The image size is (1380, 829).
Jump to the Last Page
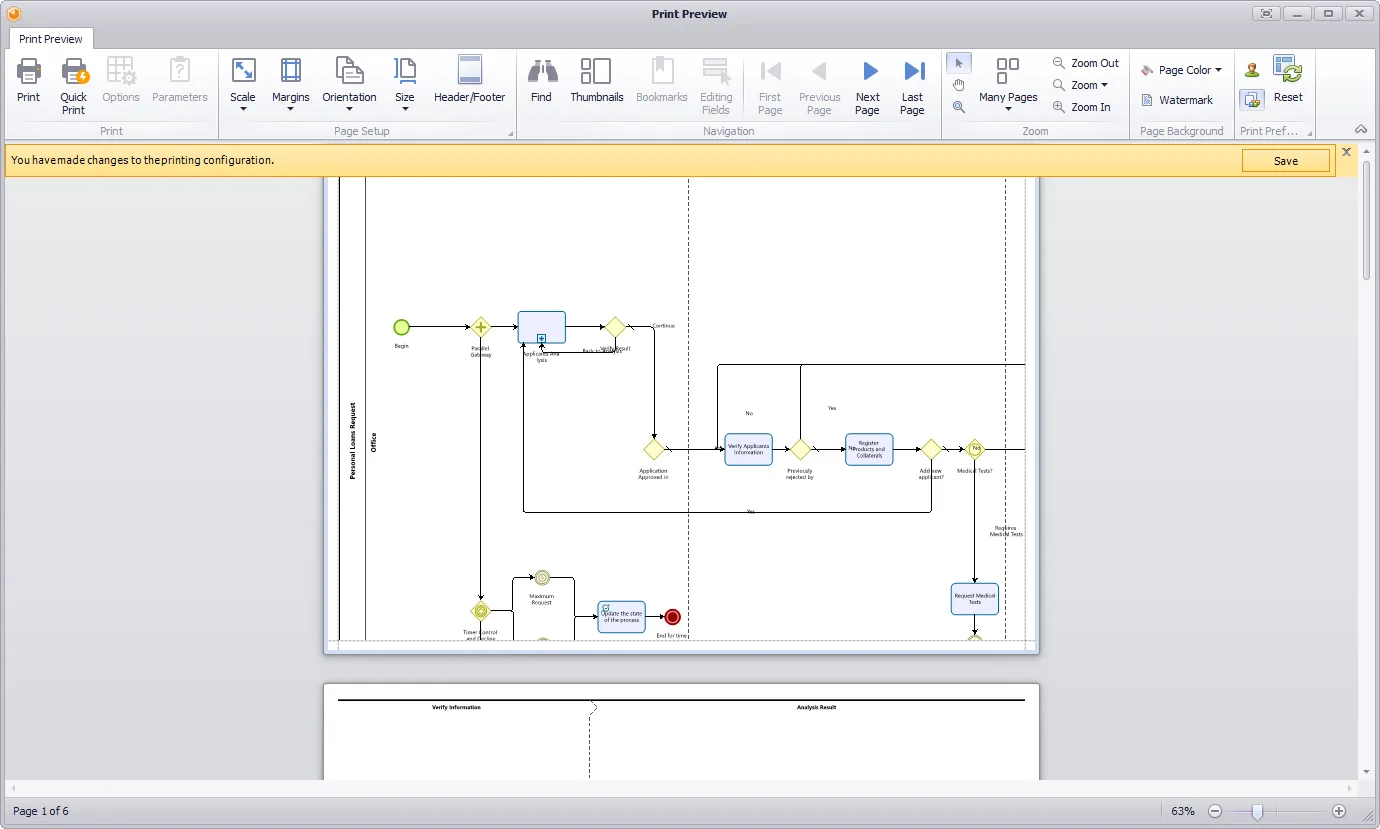click(x=913, y=86)
